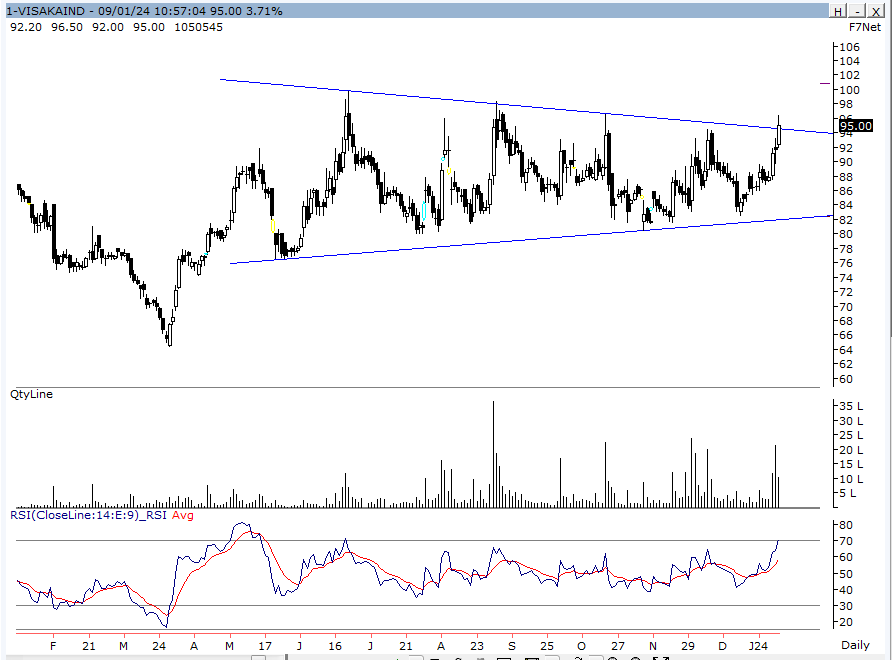Click the 20 label on the RSI axis
This screenshot has width=892, height=660.
[x=846, y=622]
